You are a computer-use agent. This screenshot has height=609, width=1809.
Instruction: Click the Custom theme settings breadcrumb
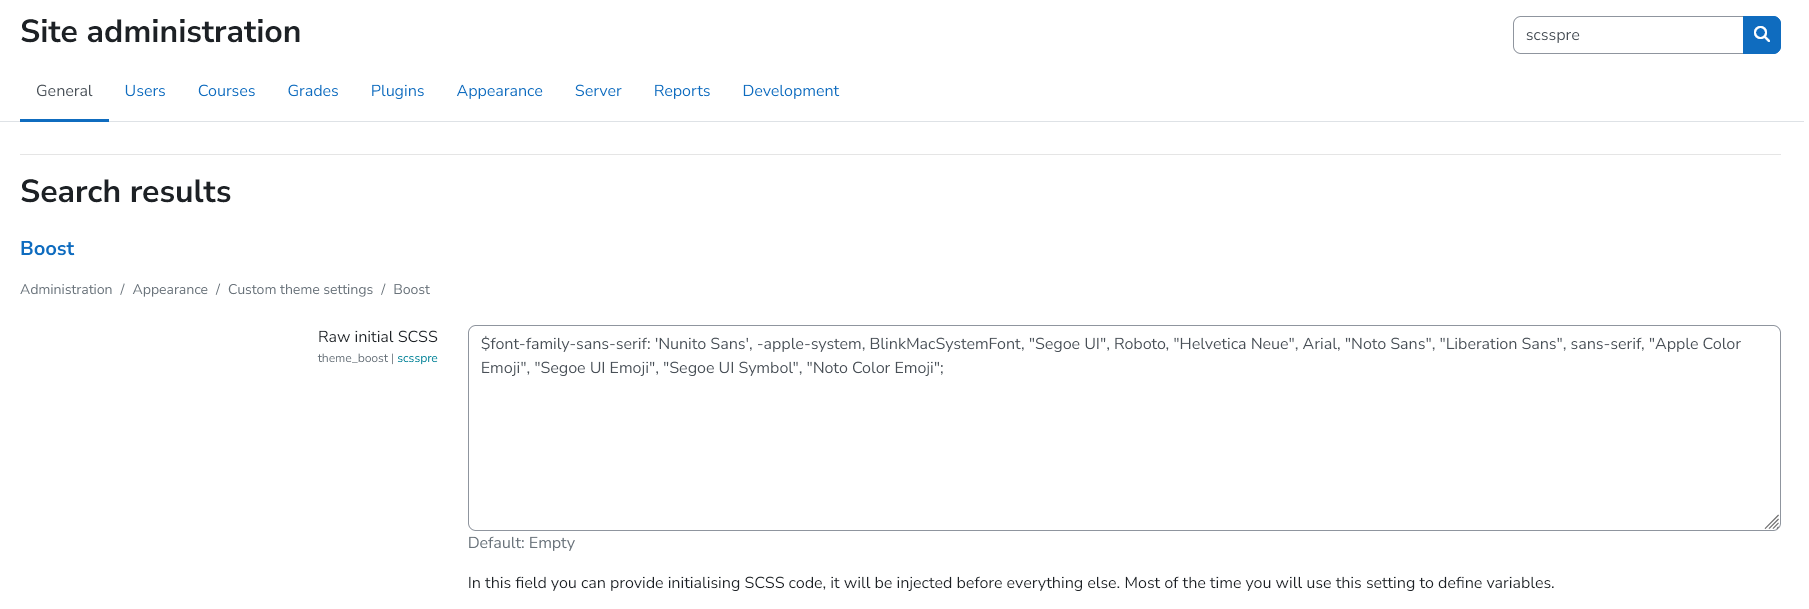point(300,290)
